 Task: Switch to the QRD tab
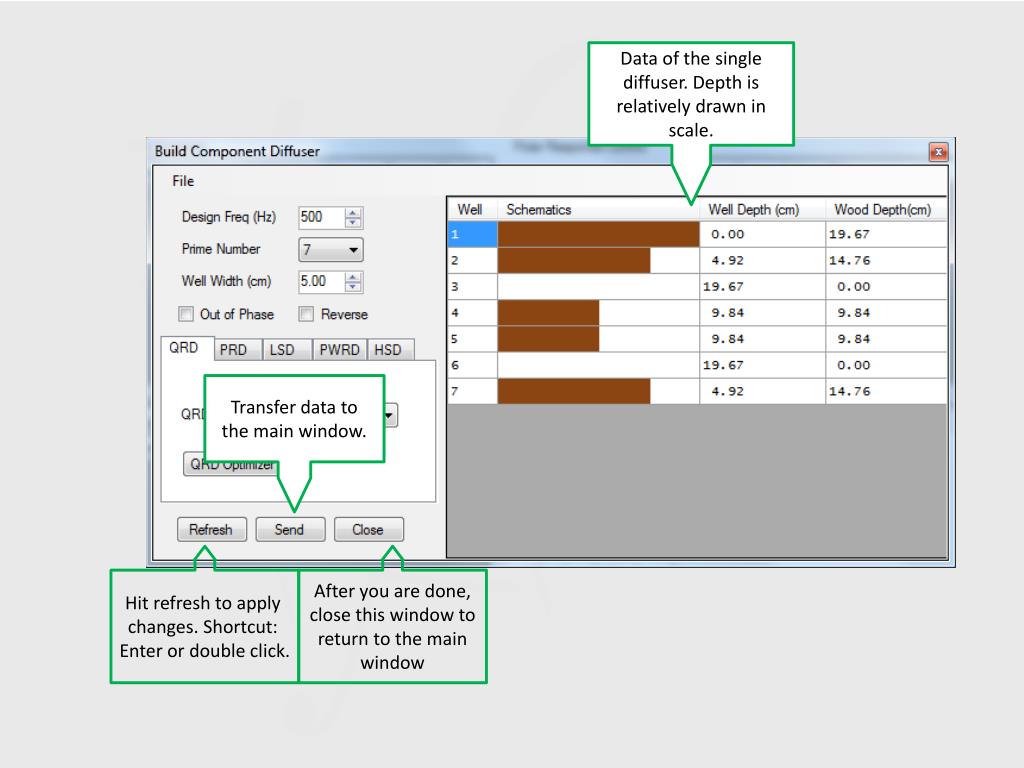click(187, 348)
